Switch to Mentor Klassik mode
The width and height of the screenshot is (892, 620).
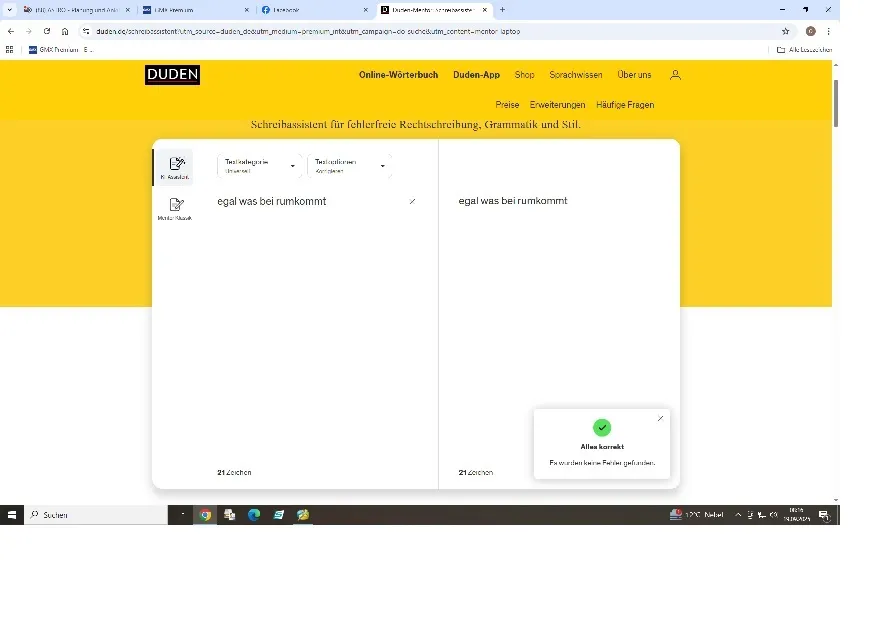[x=175, y=208]
